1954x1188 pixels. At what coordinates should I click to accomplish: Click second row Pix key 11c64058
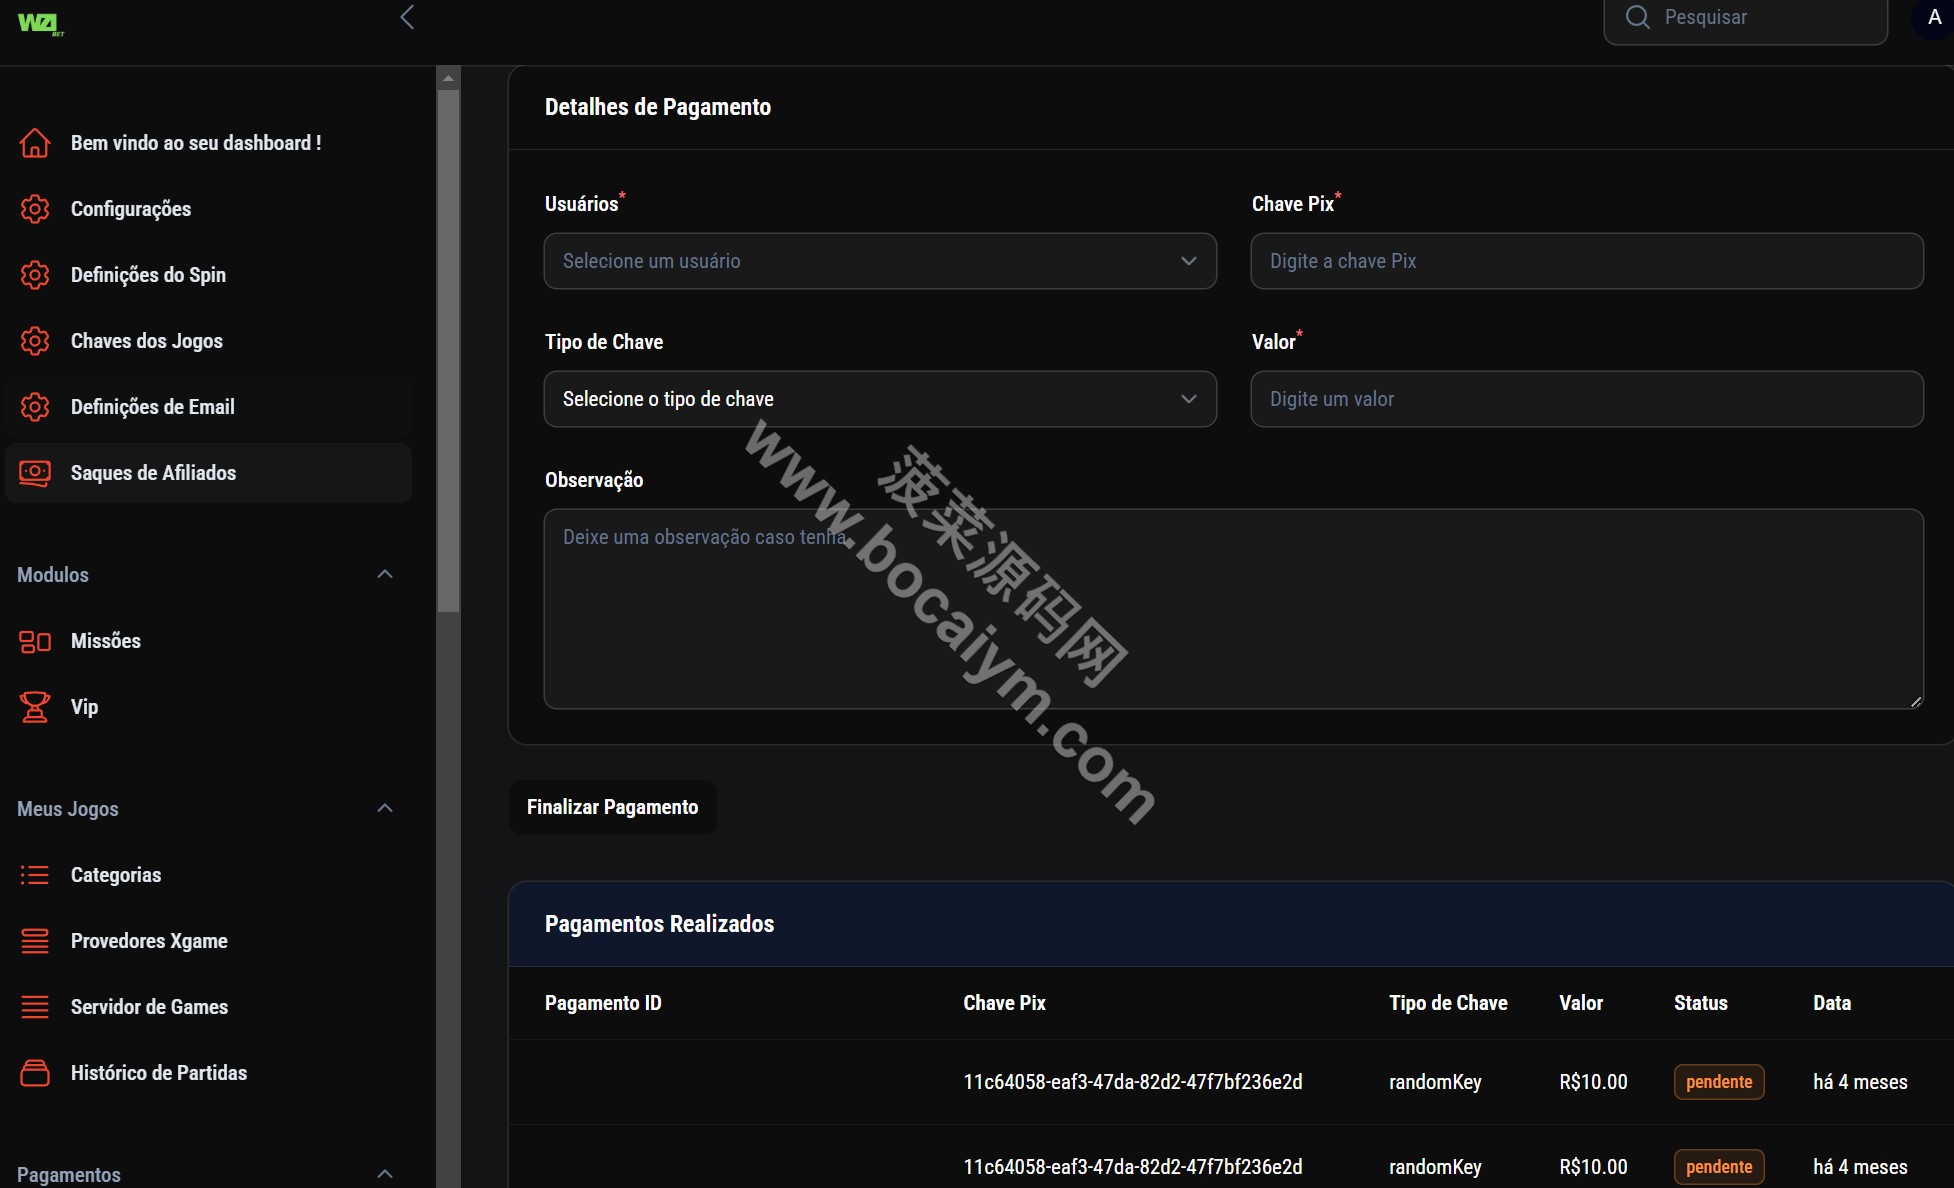[1133, 1167]
